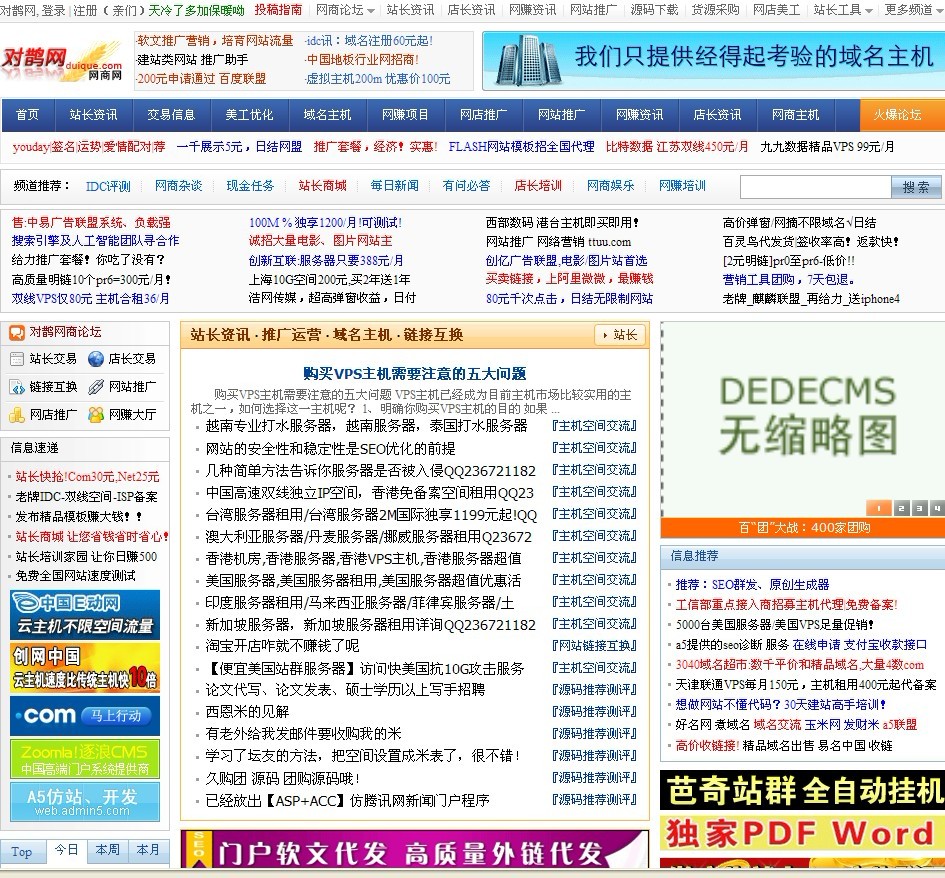Click the 搜索 button
The height and width of the screenshot is (878, 945).
click(x=916, y=187)
